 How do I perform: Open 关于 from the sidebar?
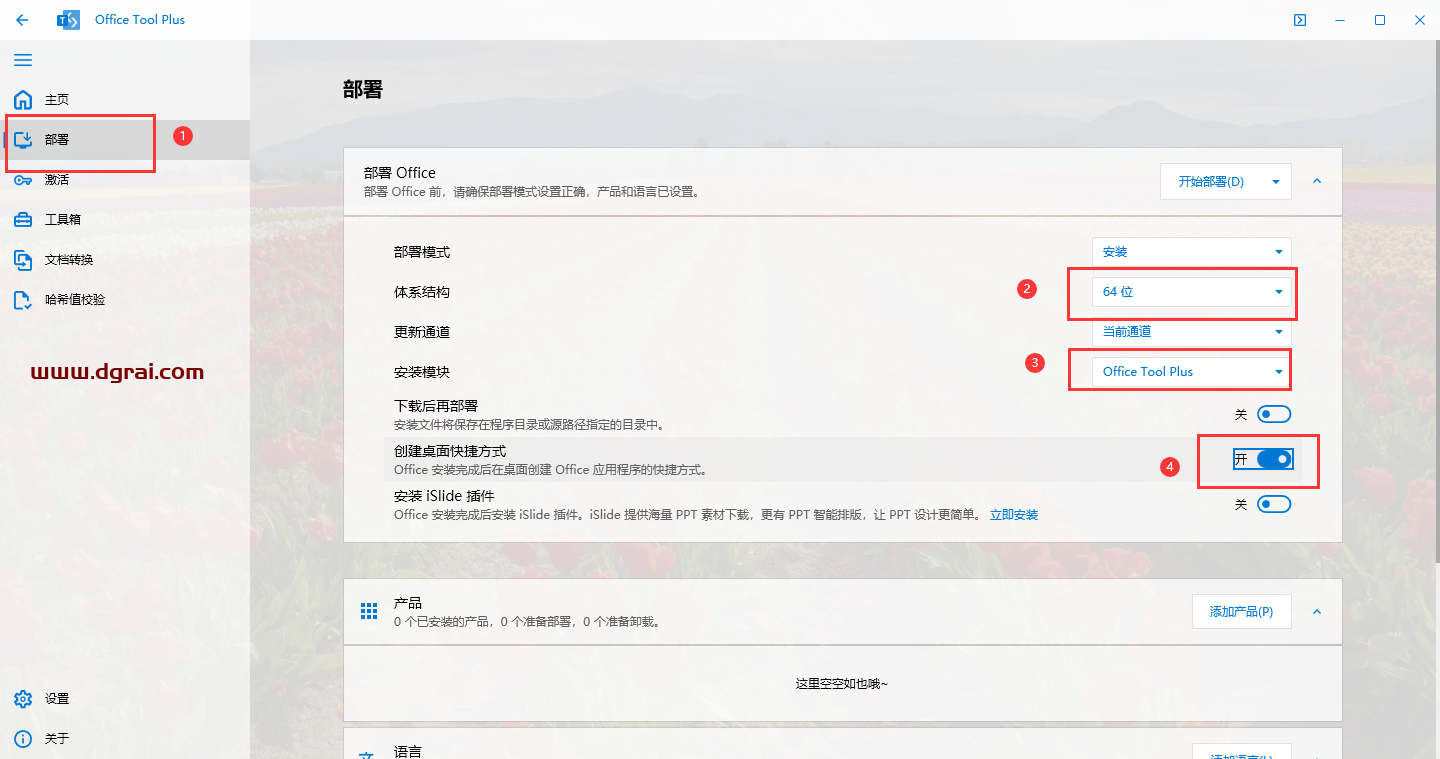(125, 739)
